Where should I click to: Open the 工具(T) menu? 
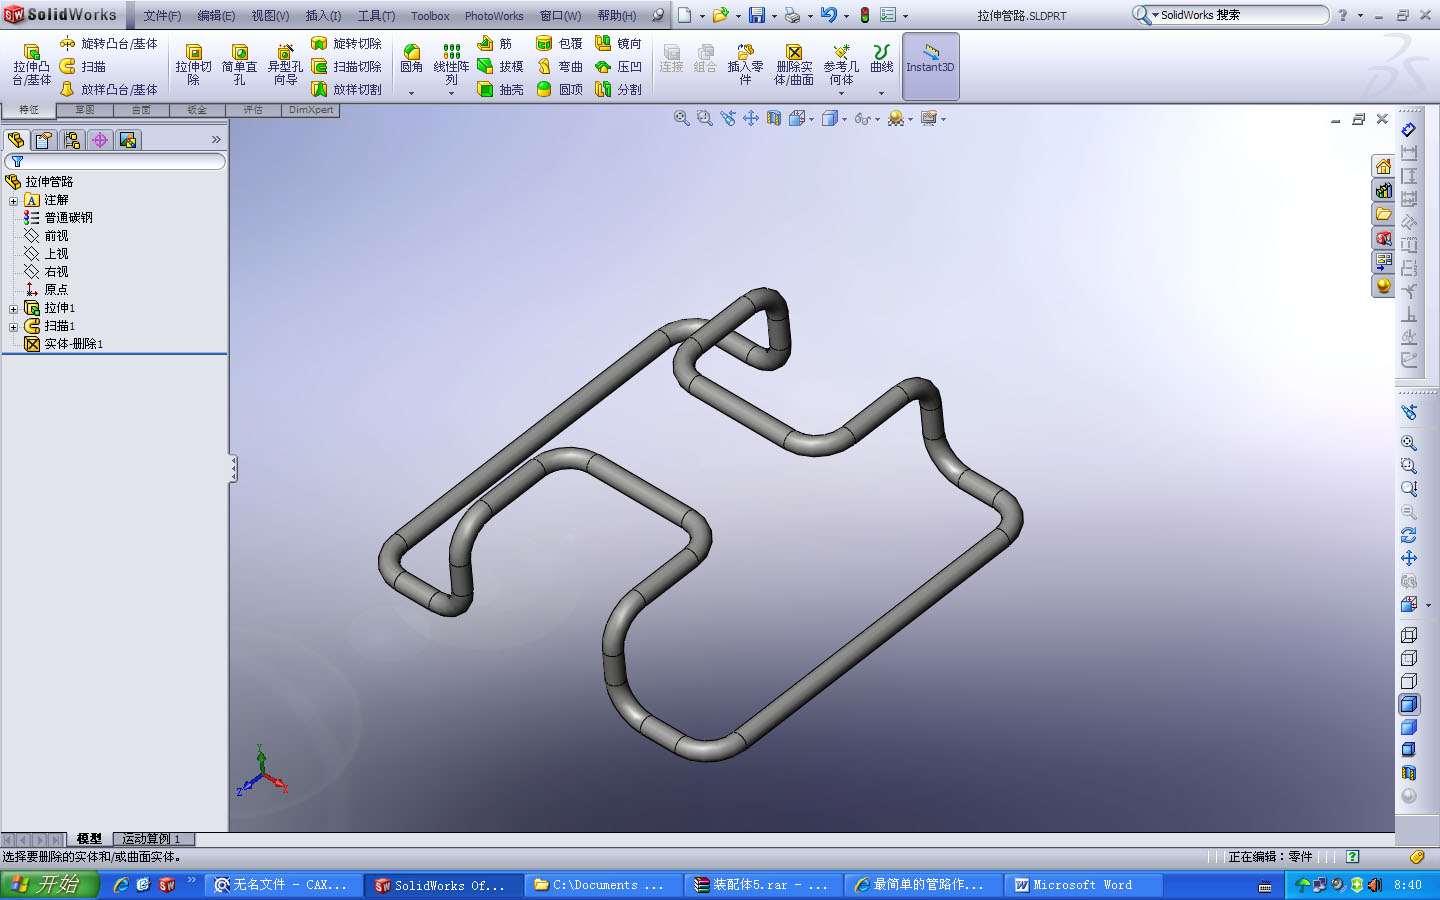point(376,16)
